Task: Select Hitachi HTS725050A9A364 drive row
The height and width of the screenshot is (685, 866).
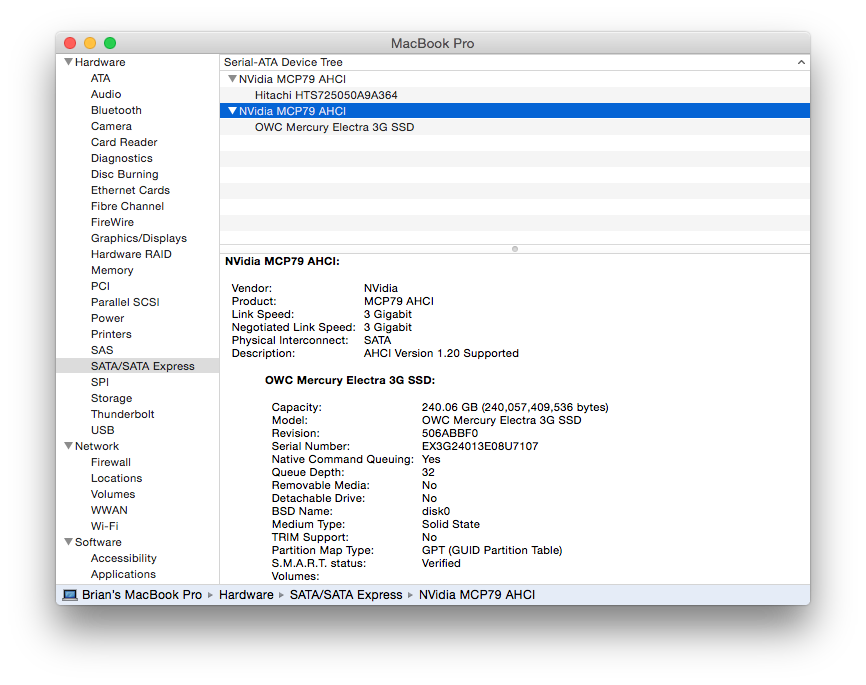Action: point(515,95)
